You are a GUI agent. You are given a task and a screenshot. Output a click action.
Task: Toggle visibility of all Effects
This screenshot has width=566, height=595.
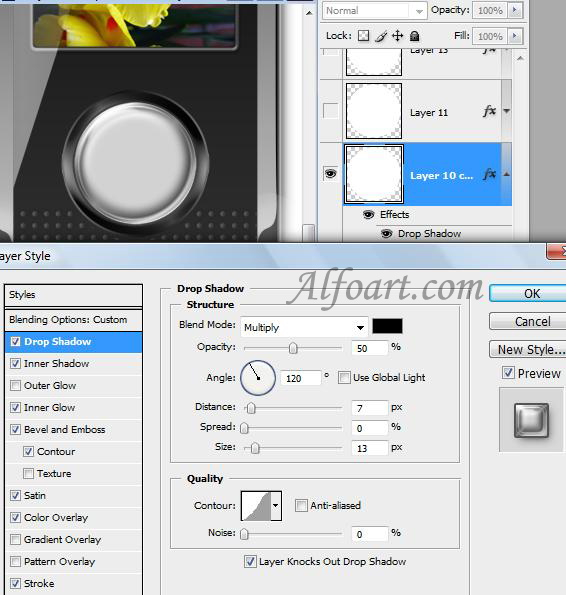point(368,214)
